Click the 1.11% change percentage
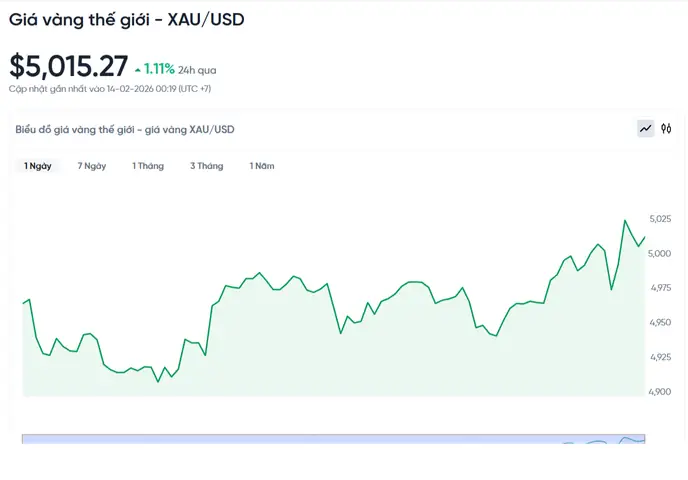 coord(159,69)
